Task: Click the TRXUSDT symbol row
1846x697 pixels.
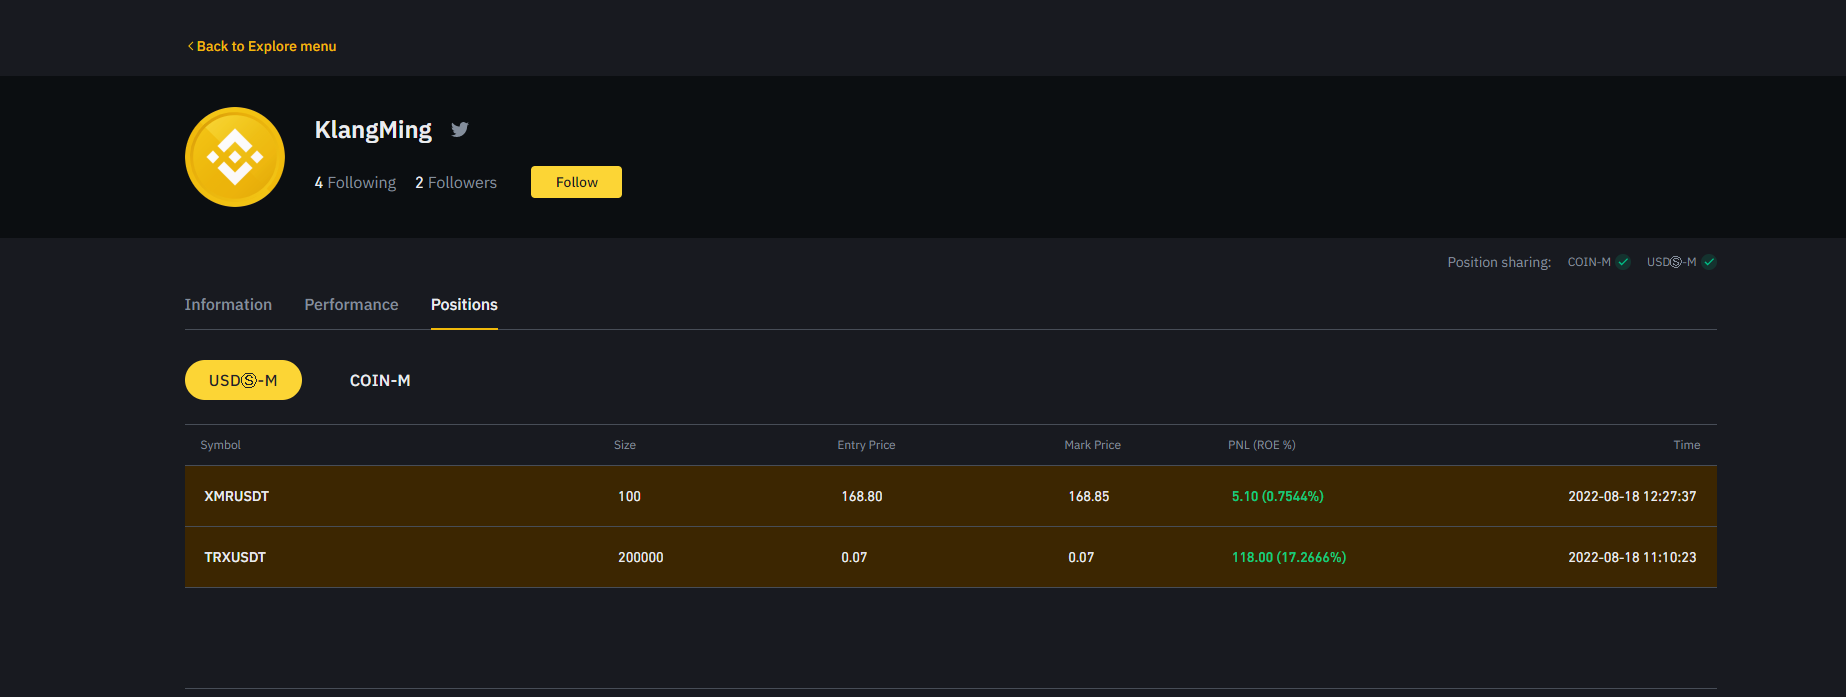Action: pyautogui.click(x=951, y=557)
